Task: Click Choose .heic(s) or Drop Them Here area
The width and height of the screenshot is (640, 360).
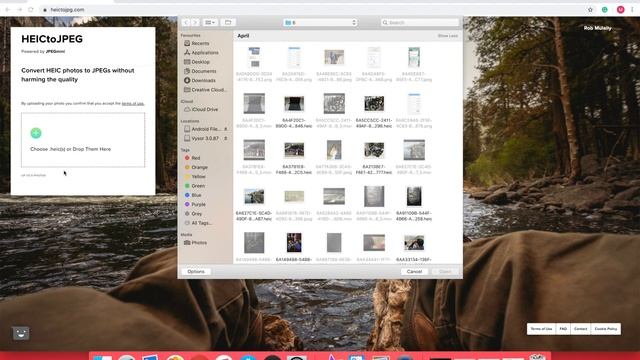Action: 83,140
